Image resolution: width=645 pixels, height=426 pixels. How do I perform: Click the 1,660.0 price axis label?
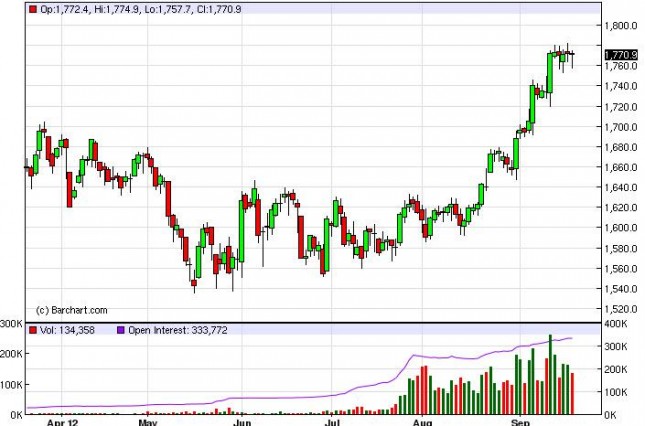621,167
